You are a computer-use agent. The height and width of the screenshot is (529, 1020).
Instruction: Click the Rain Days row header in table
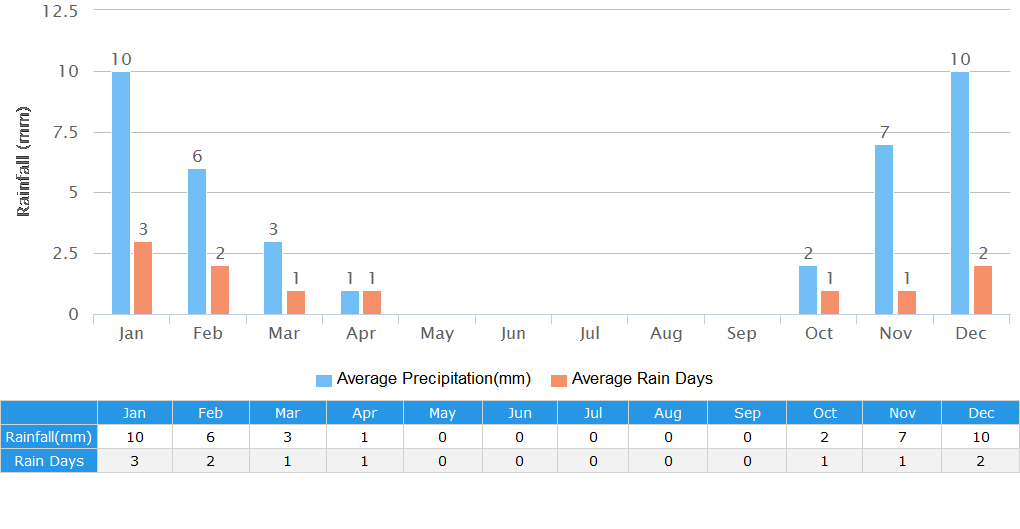pyautogui.click(x=49, y=461)
